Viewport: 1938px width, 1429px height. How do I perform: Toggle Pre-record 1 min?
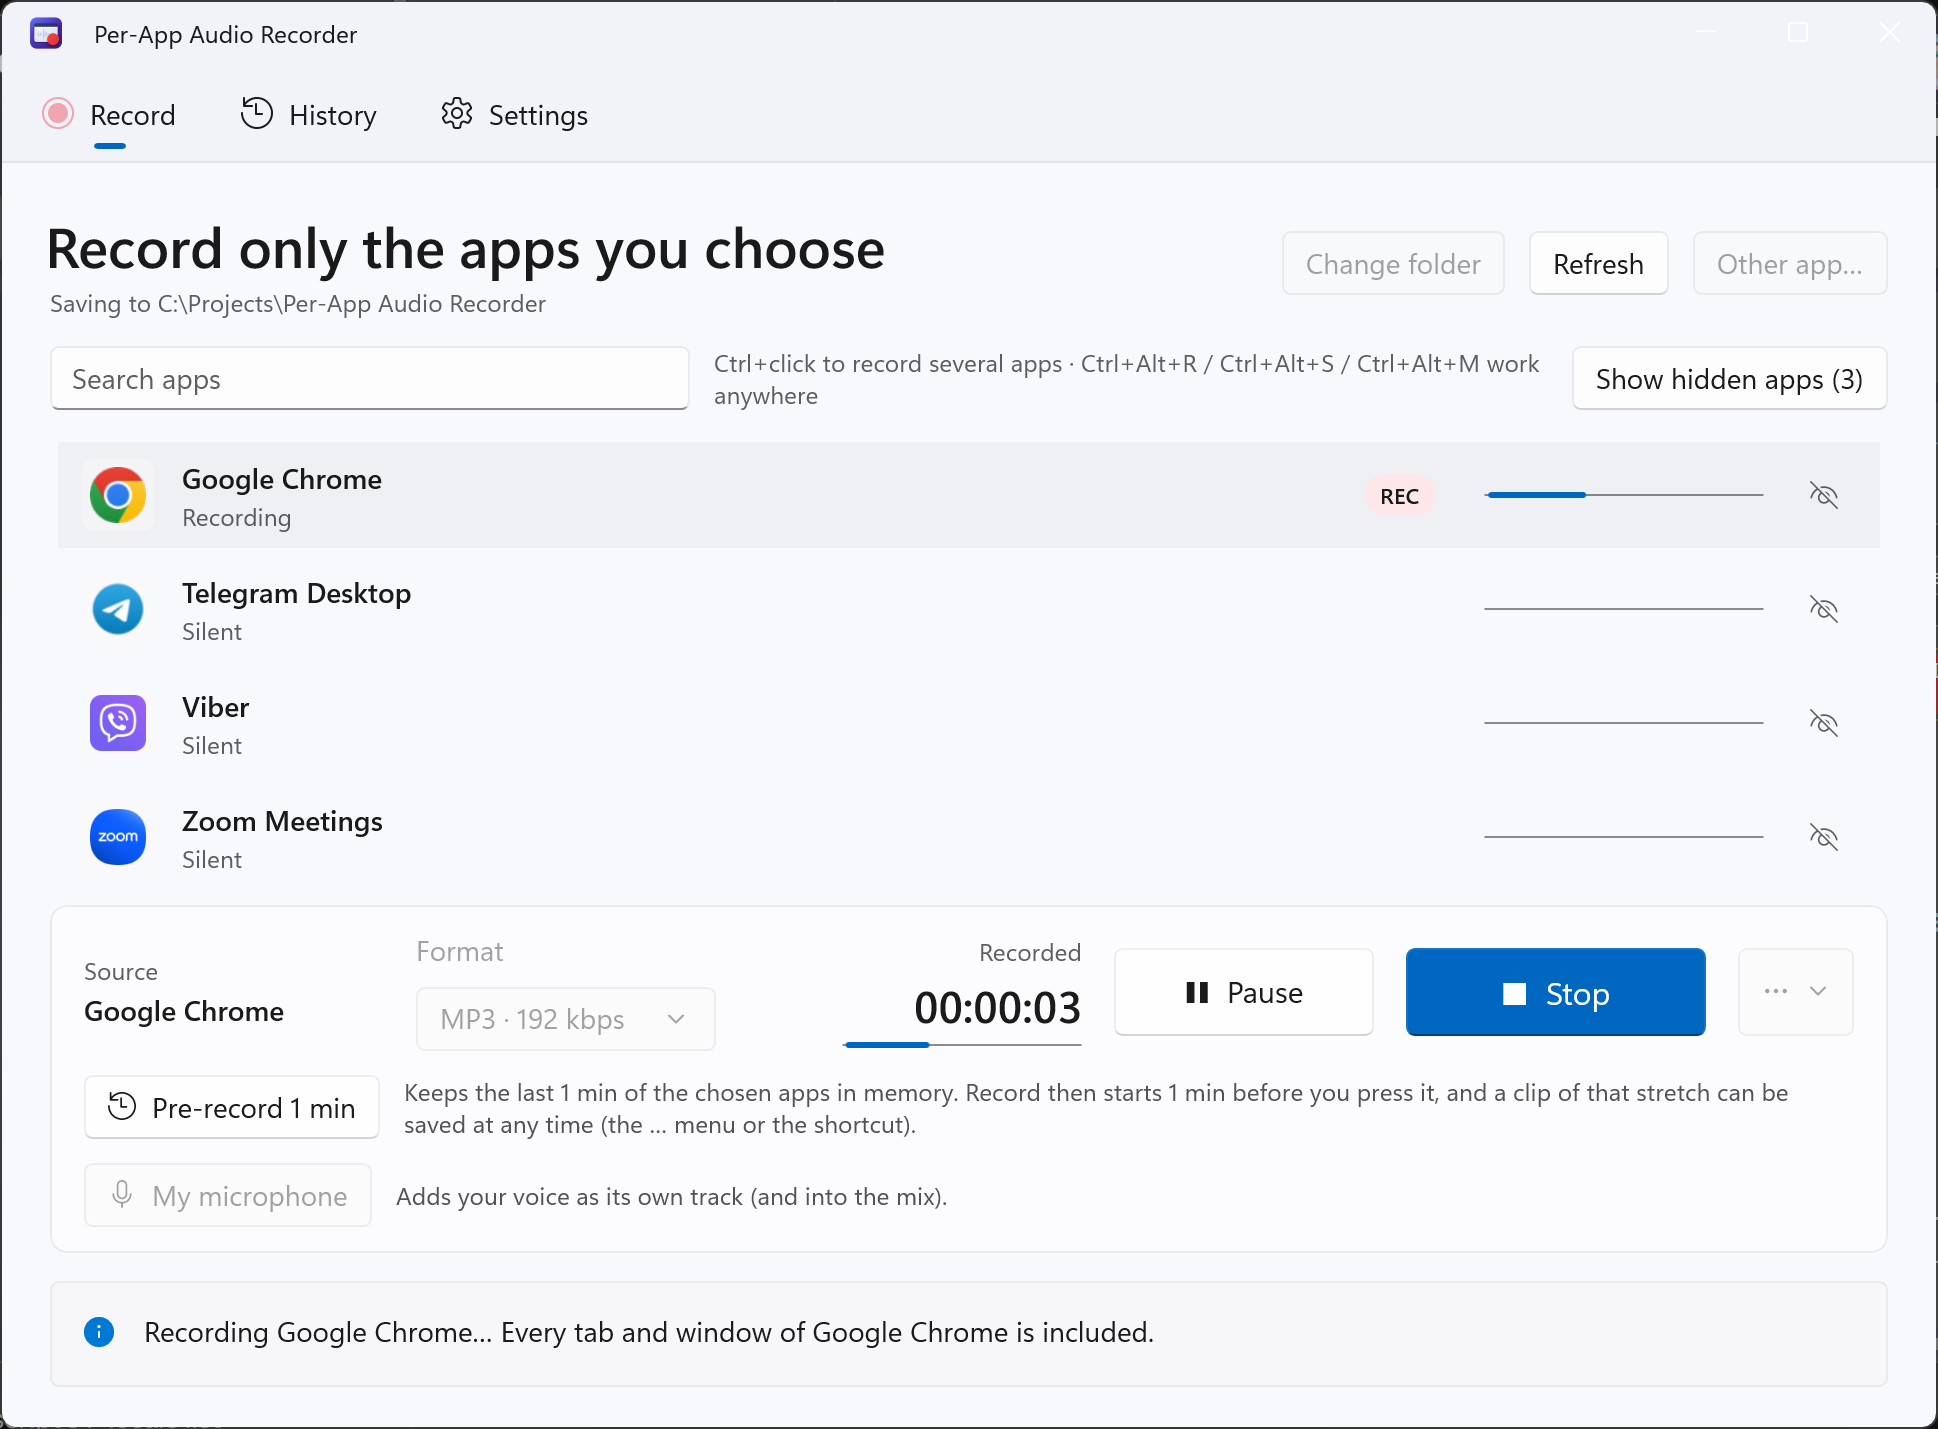coord(232,1107)
